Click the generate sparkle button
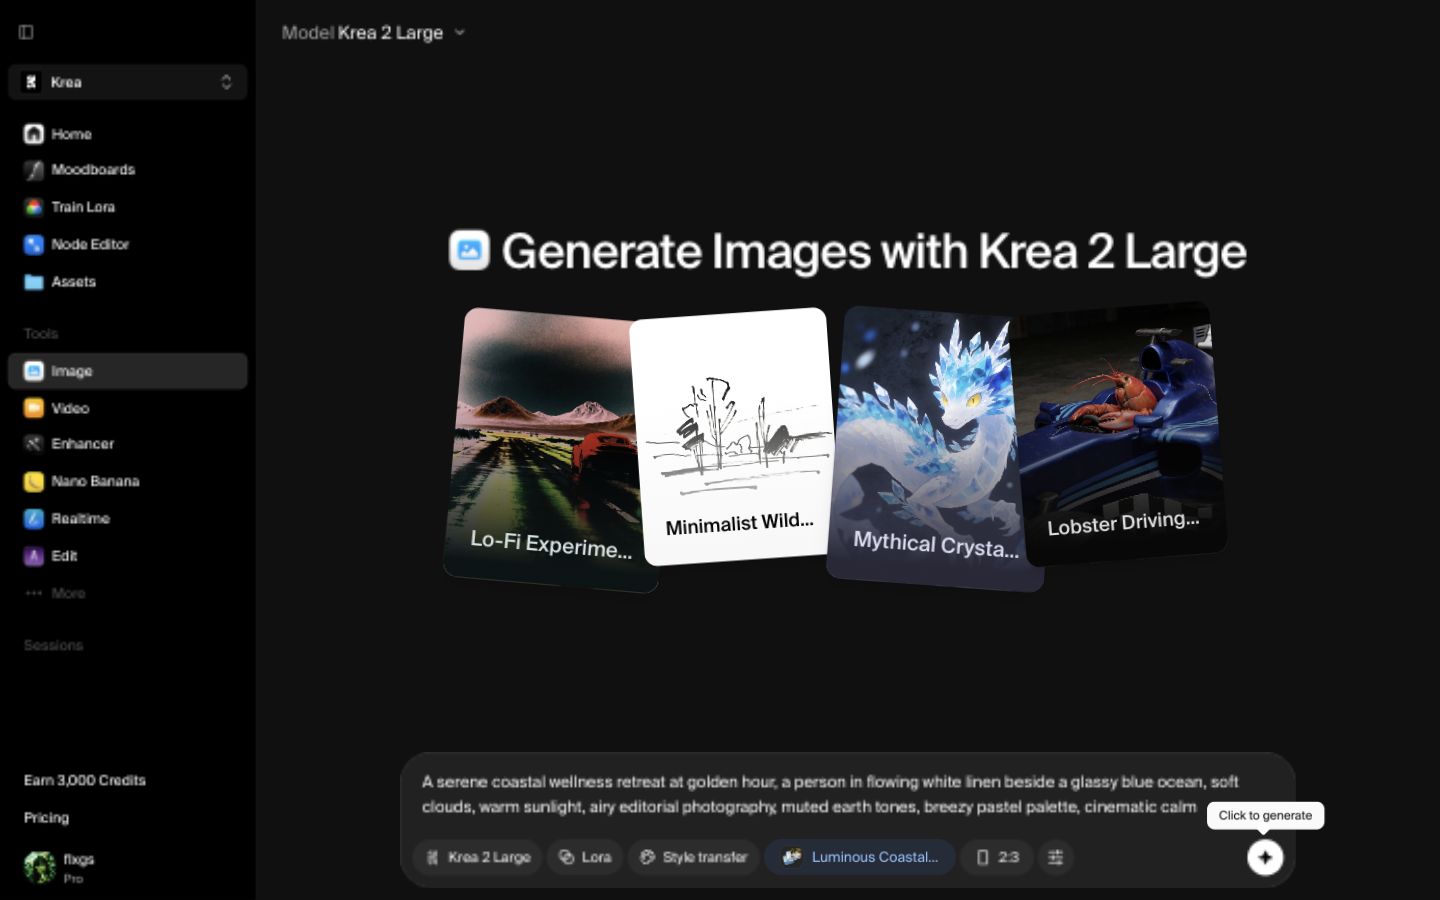The height and width of the screenshot is (900, 1440). pyautogui.click(x=1265, y=857)
